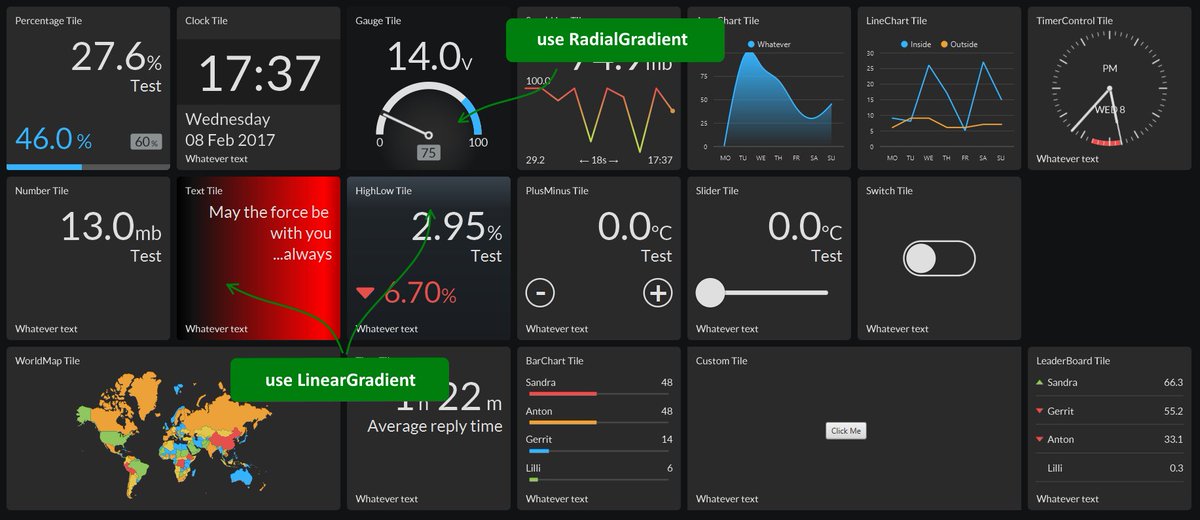Click the red down arrow beside Gerrit in LeaderBoard
The width and height of the screenshot is (1200, 520).
tap(1040, 411)
